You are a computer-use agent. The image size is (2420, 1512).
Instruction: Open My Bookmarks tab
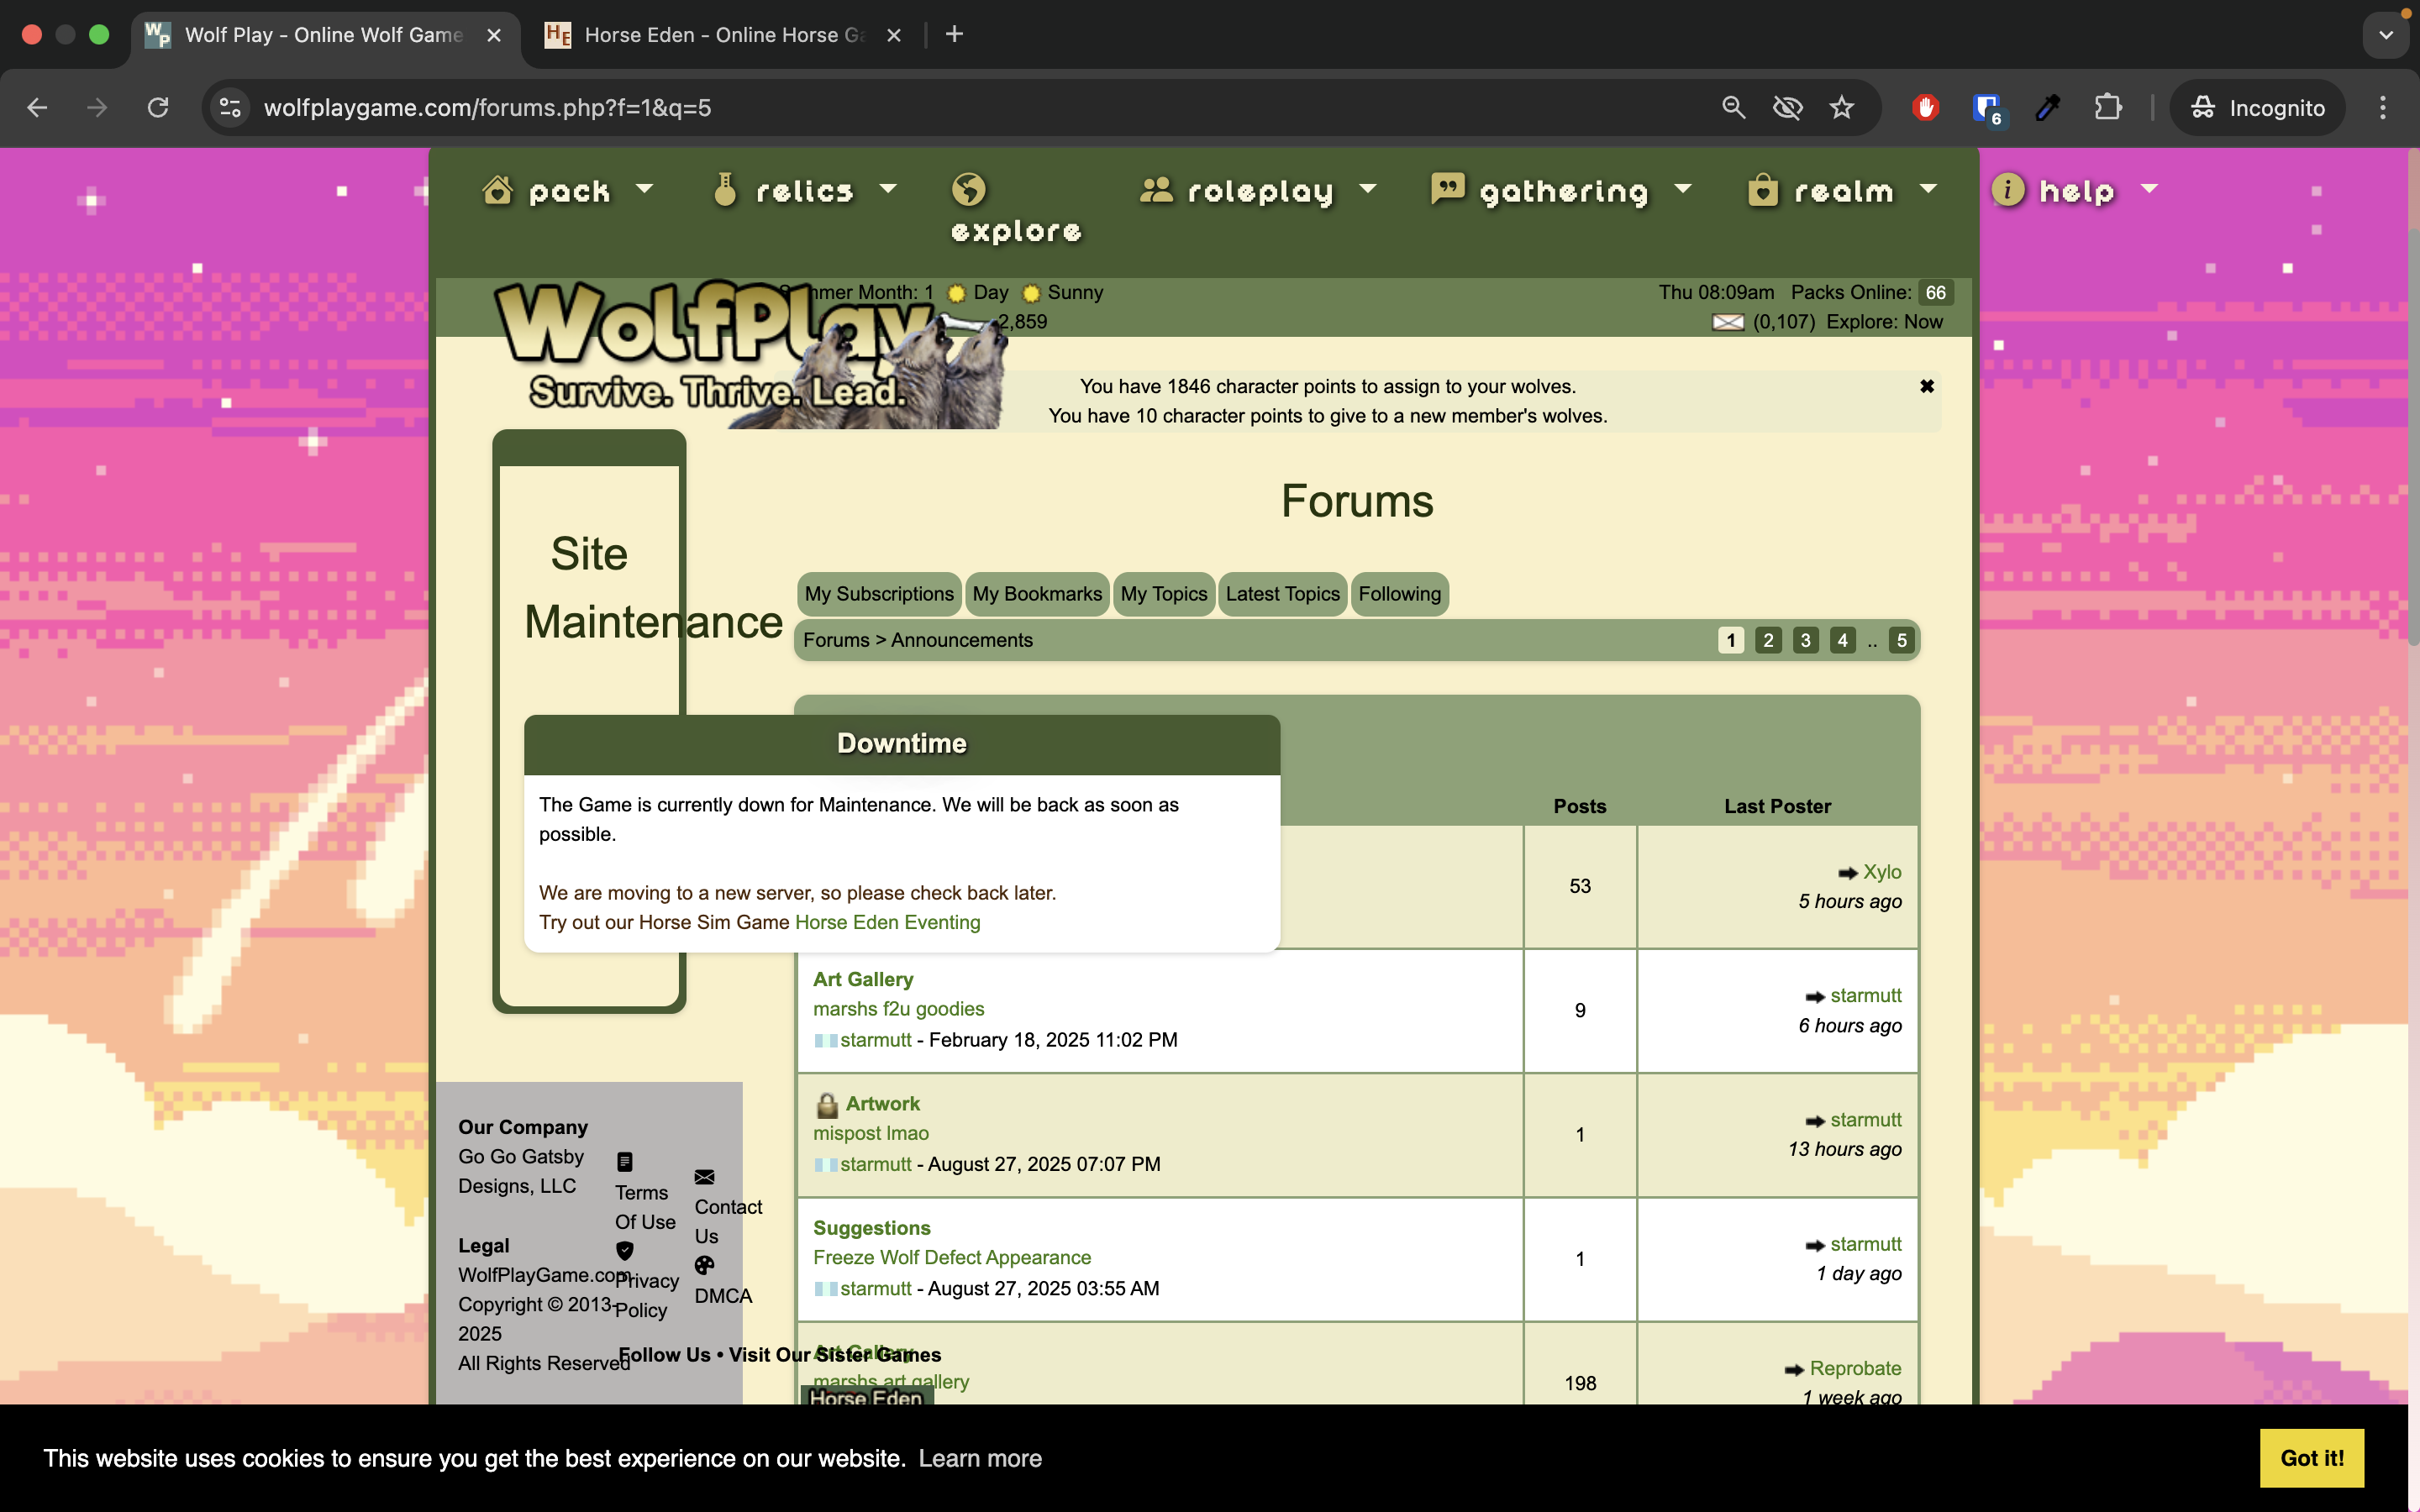pos(1037,594)
